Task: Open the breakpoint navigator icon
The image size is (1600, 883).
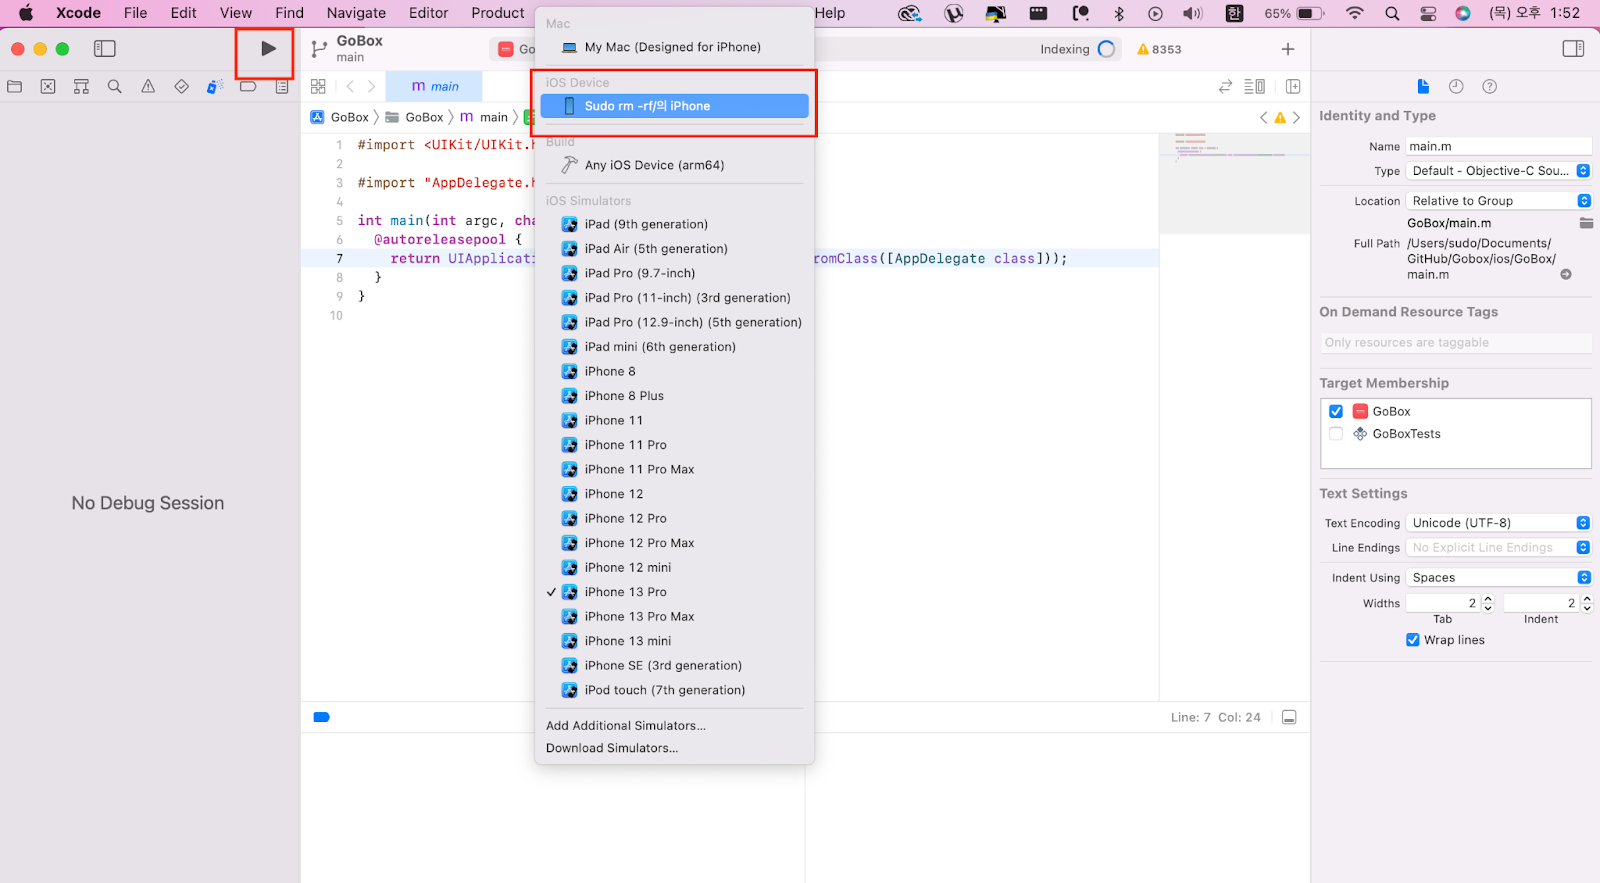Action: 248,87
